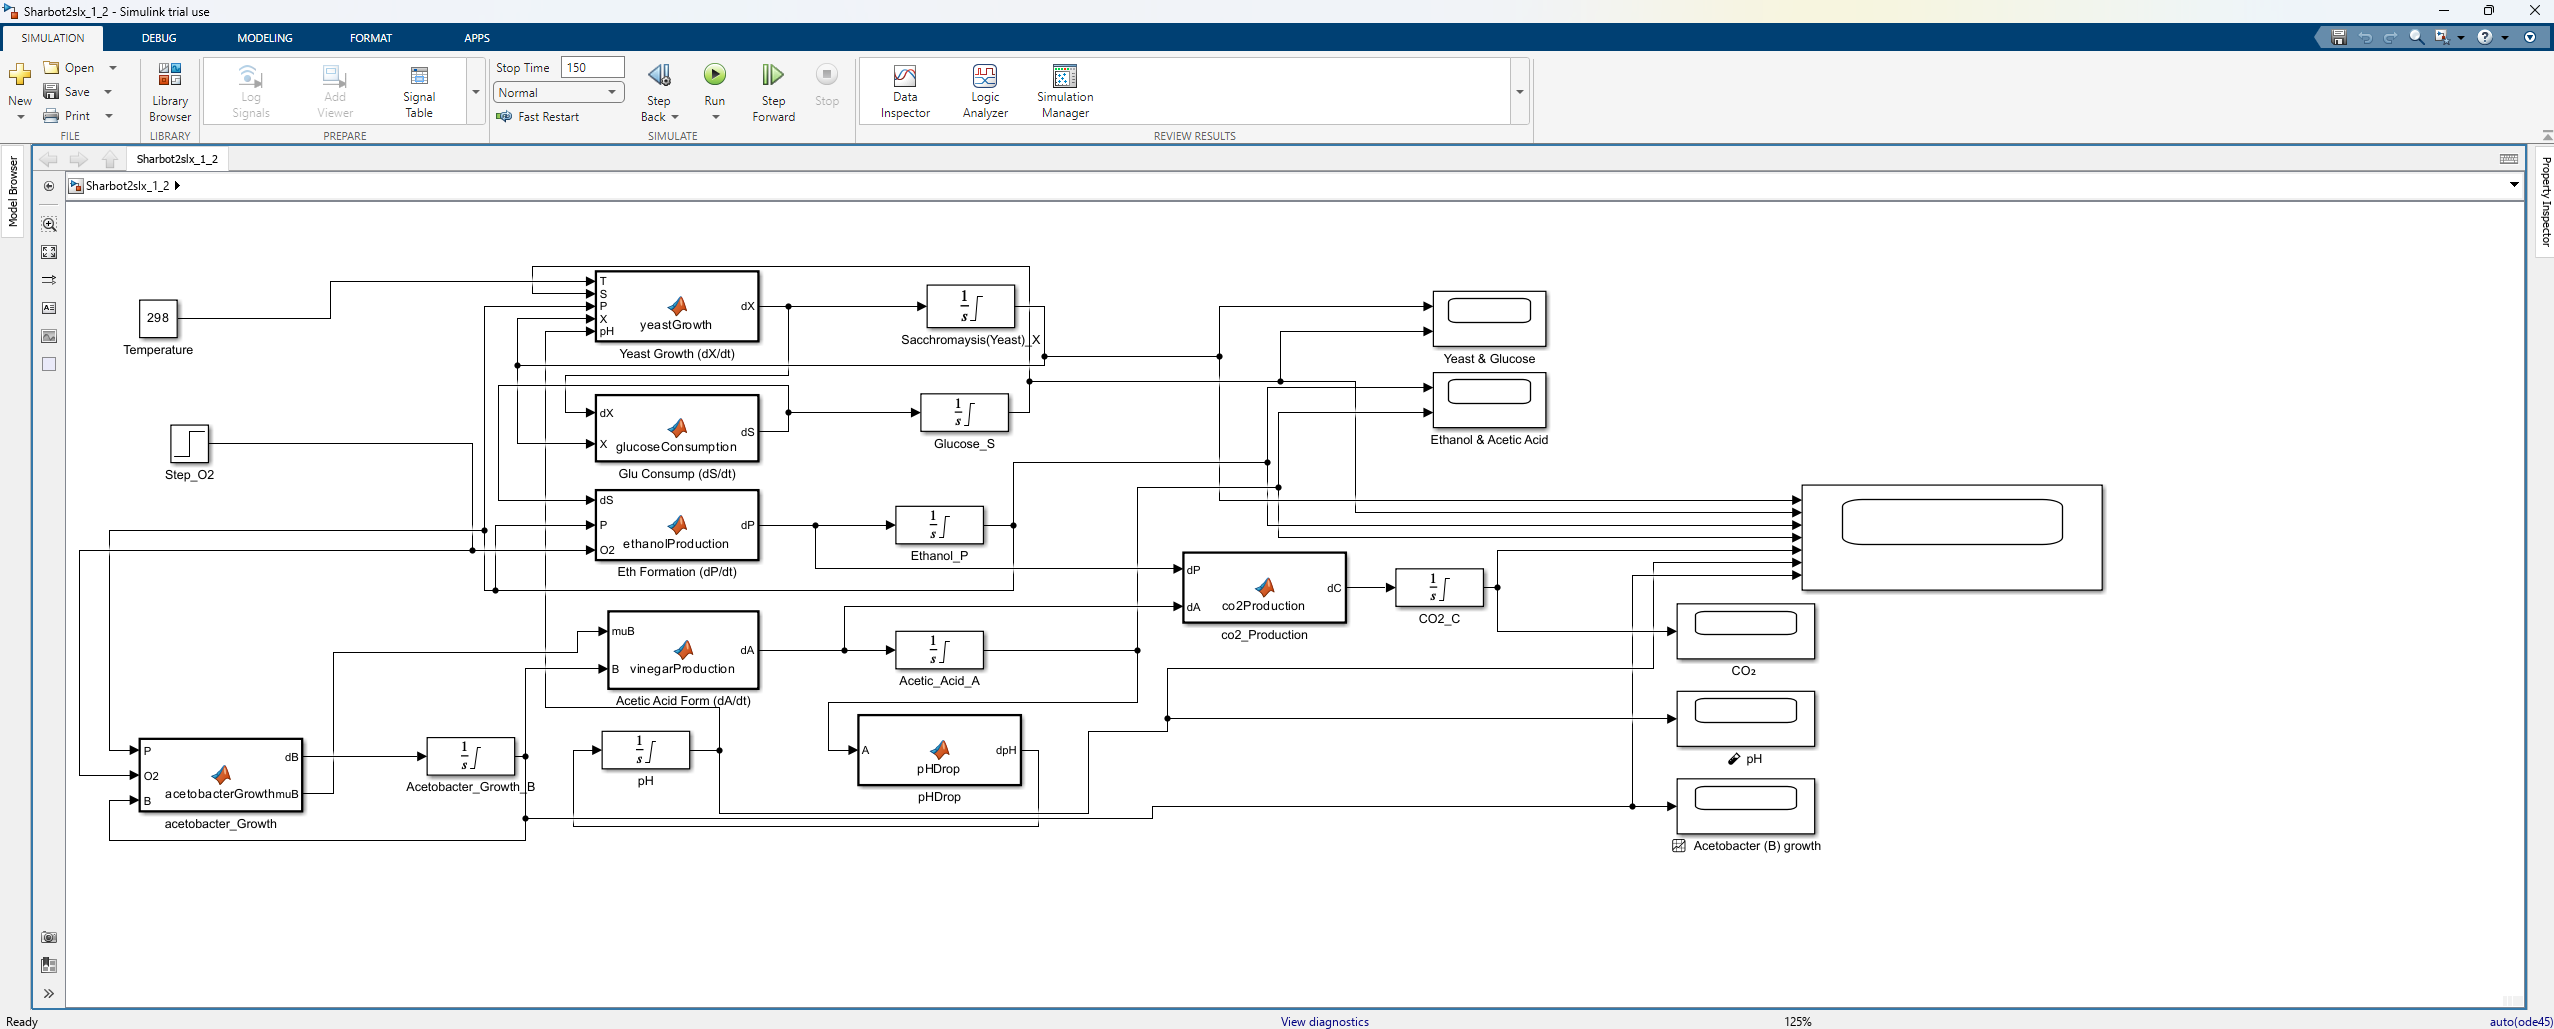This screenshot has width=2554, height=1029.
Task: Open the Simulation Manager
Action: point(1064,91)
